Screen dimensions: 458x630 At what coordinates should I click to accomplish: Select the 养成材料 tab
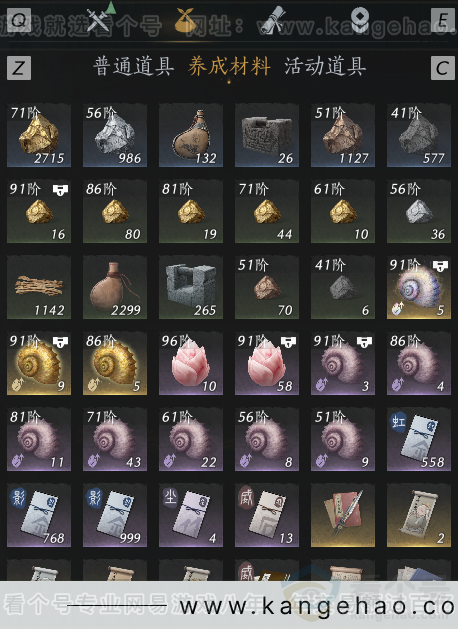point(229,66)
